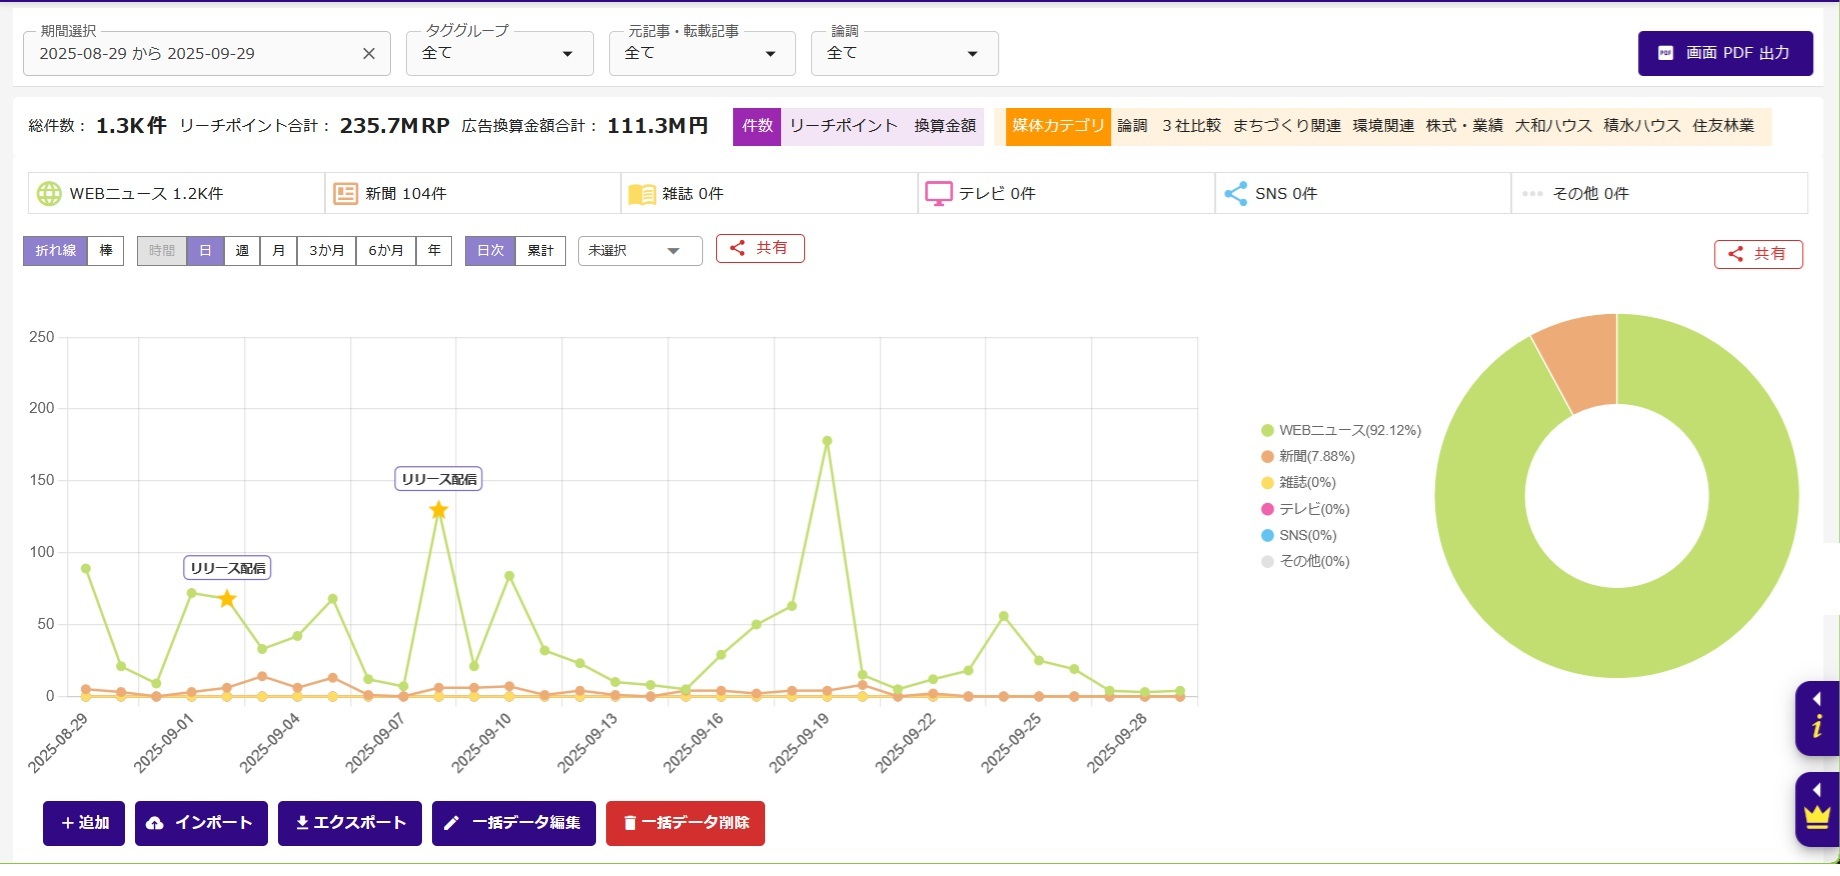Select the 月 monthly granularity
Image resolution: width=1840 pixels, height=876 pixels.
click(x=279, y=251)
